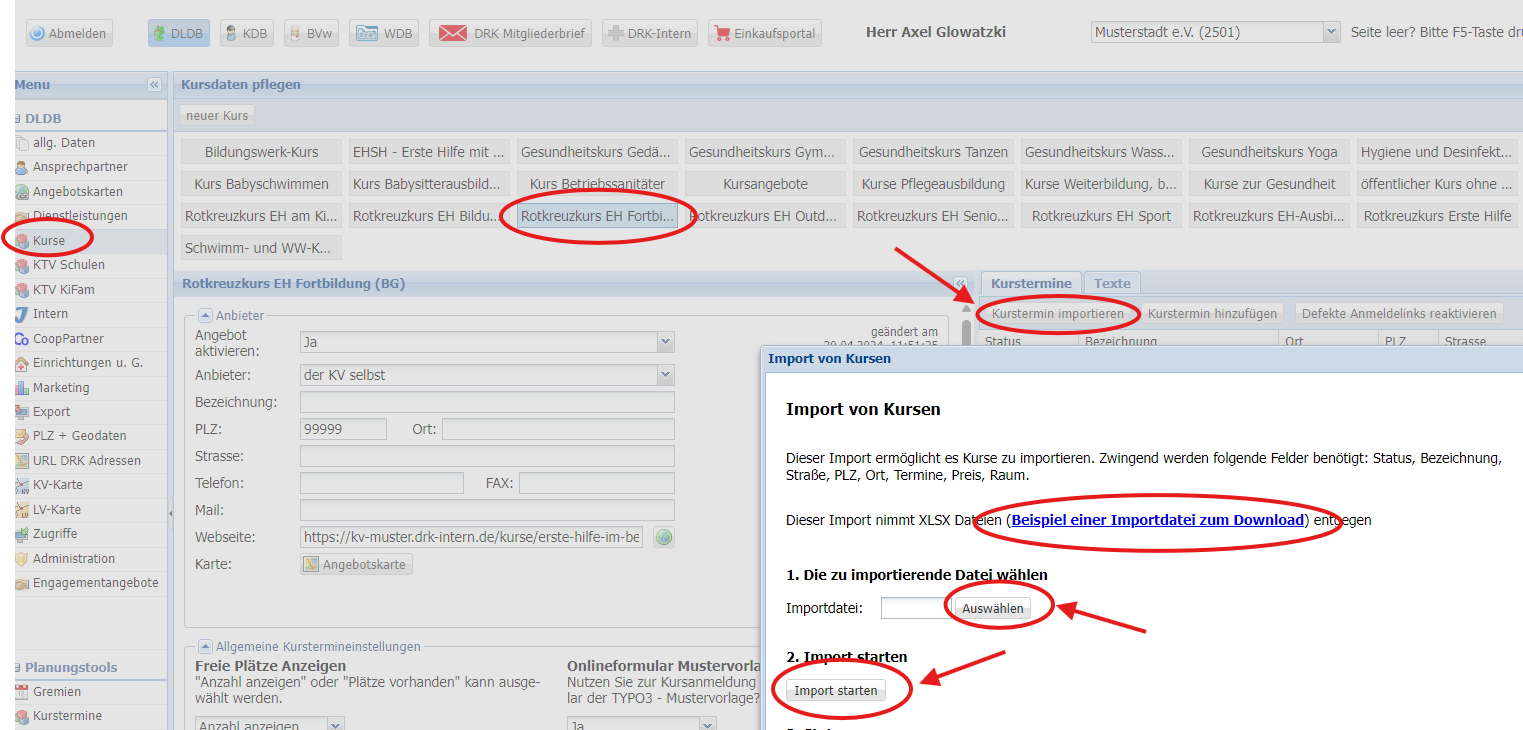Image resolution: width=1523 pixels, height=730 pixels.
Task: Open the Musterstadt e.V. organization dropdown
Action: (1330, 32)
